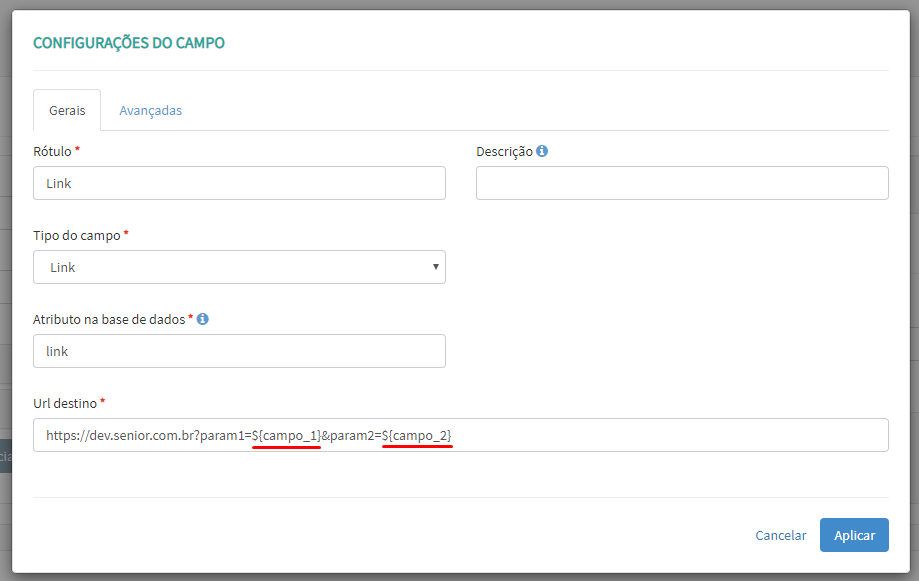Place cursor at start of Url destino field
The image size is (919, 581).
47,435
